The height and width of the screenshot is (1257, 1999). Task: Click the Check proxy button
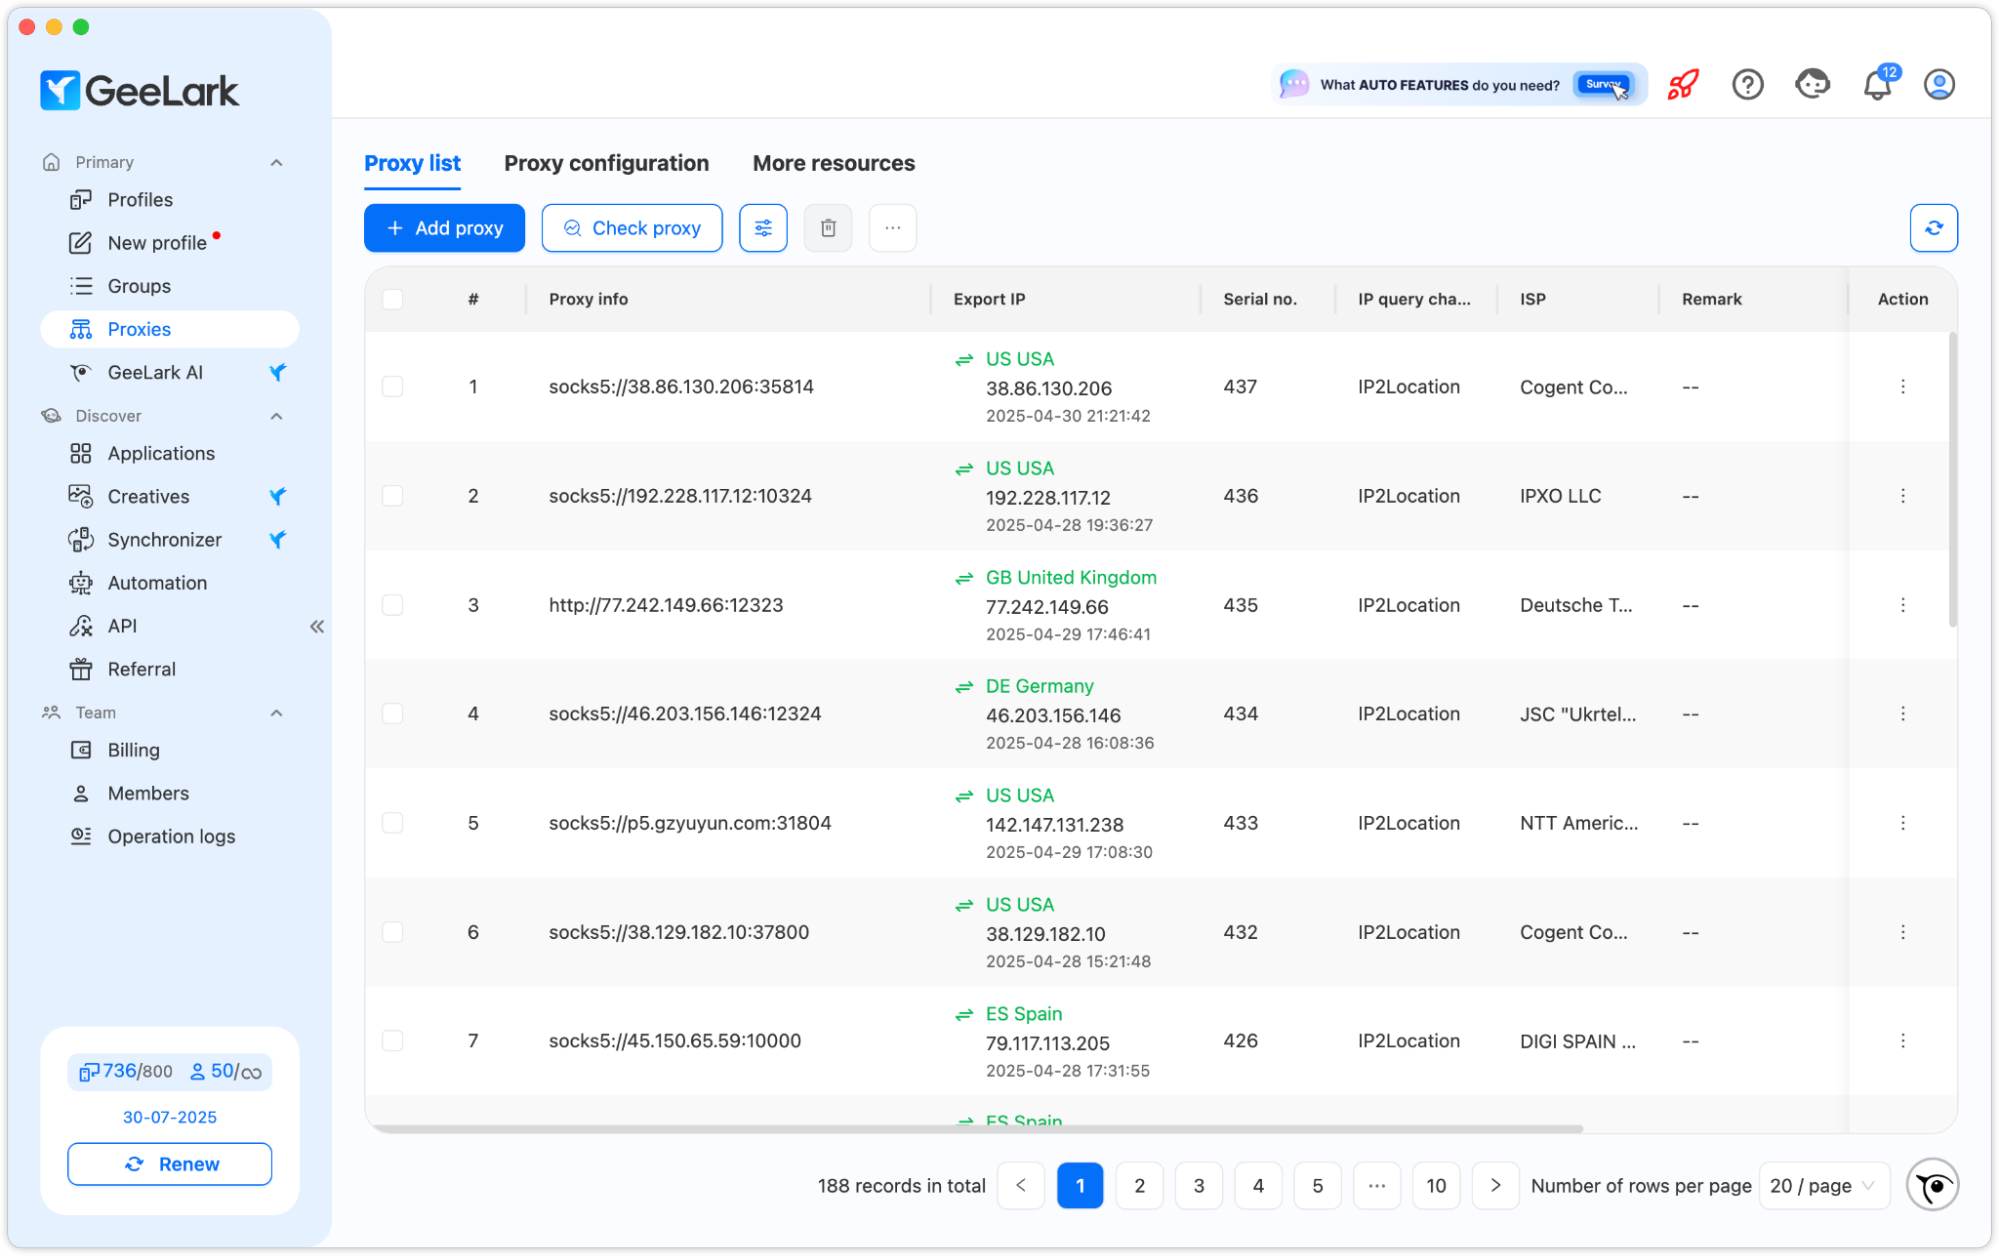coord(632,228)
